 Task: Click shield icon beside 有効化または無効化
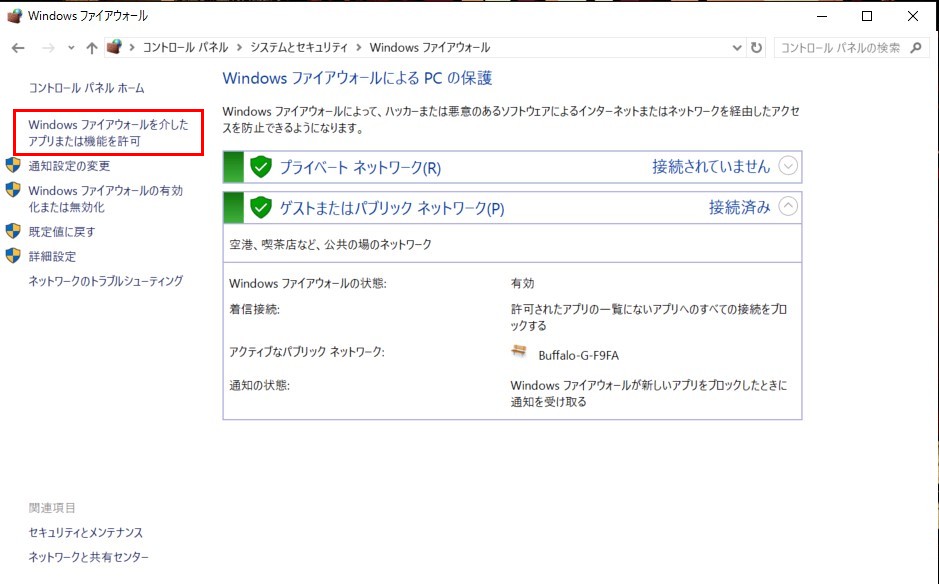coord(13,190)
